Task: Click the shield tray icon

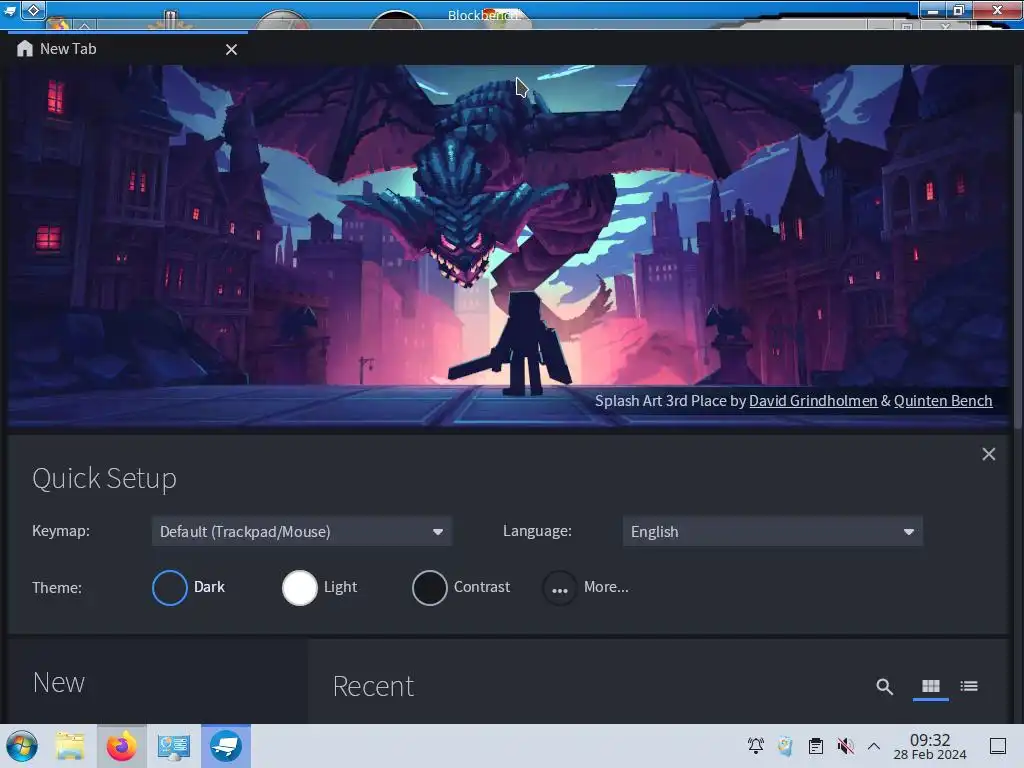Action: (x=786, y=746)
